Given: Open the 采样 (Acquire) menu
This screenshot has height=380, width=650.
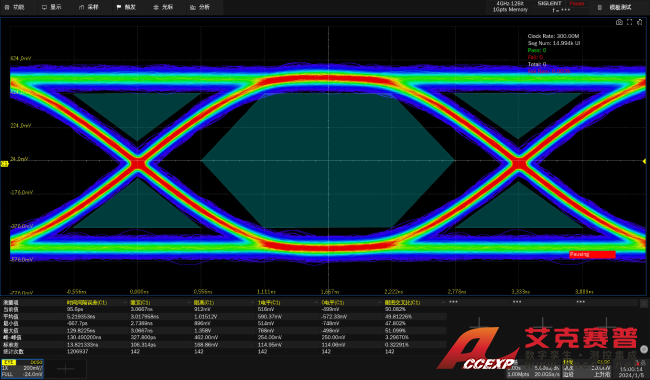Looking at the screenshot, I should point(89,7).
